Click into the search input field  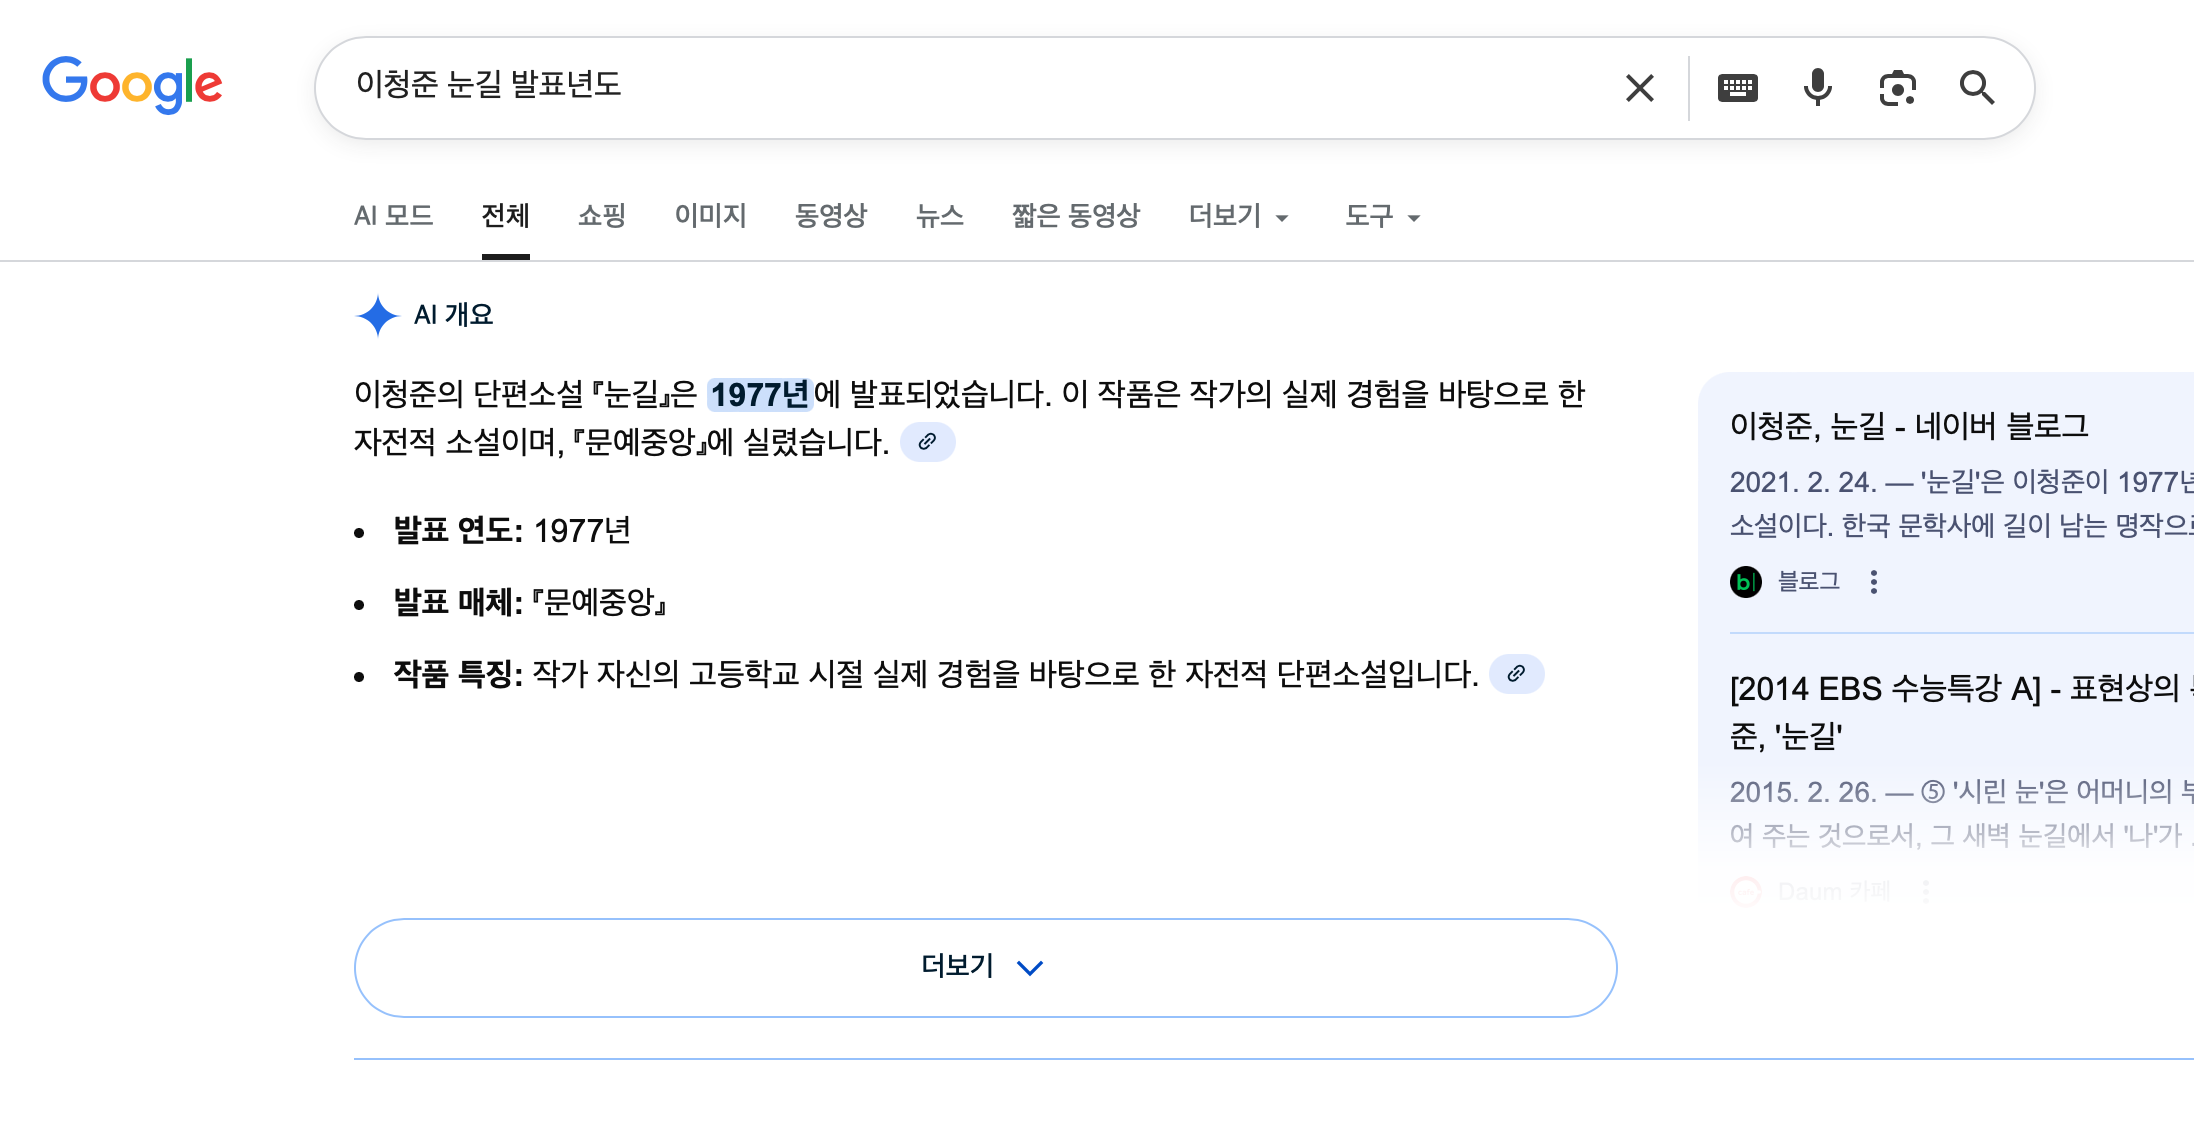click(x=980, y=86)
